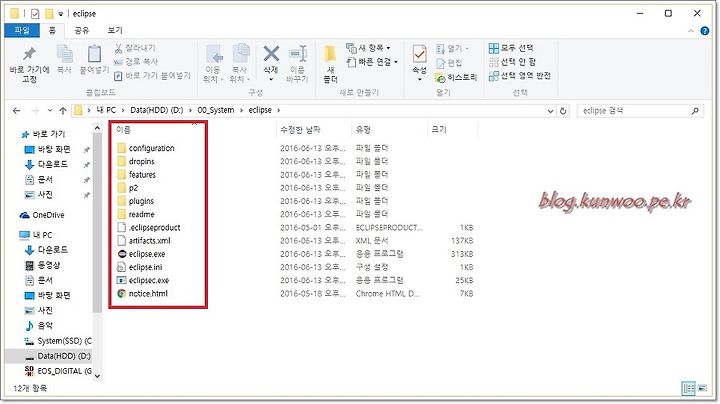Open the Copy to (복사 위치) dropdown
The height and width of the screenshot is (404, 720).
pos(239,79)
